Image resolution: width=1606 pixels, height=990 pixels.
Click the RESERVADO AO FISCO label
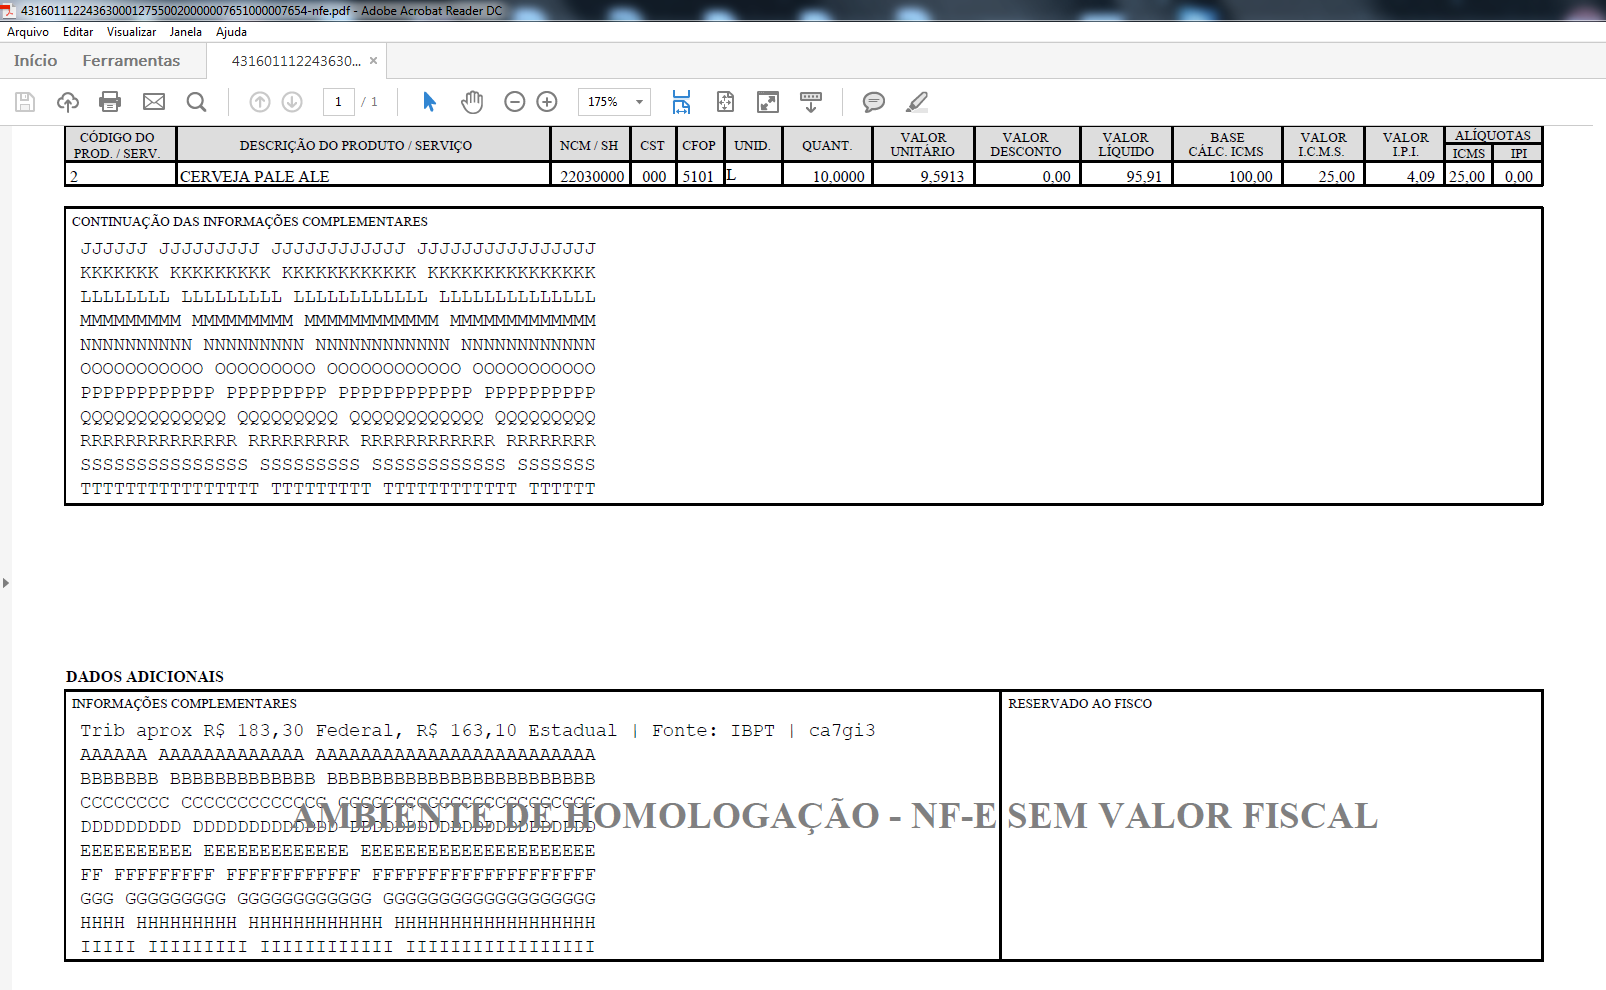pyautogui.click(x=1080, y=704)
